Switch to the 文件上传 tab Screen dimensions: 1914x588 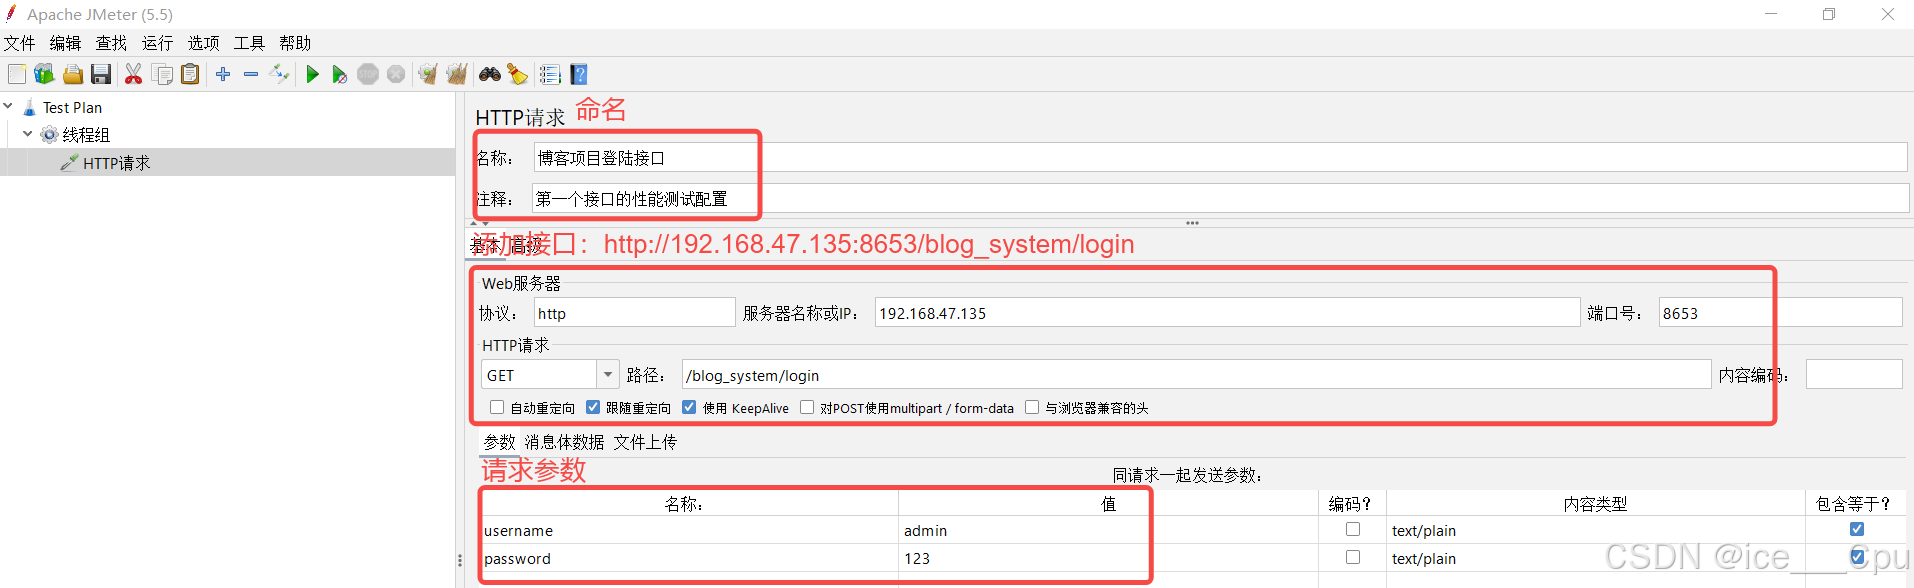pyautogui.click(x=645, y=442)
